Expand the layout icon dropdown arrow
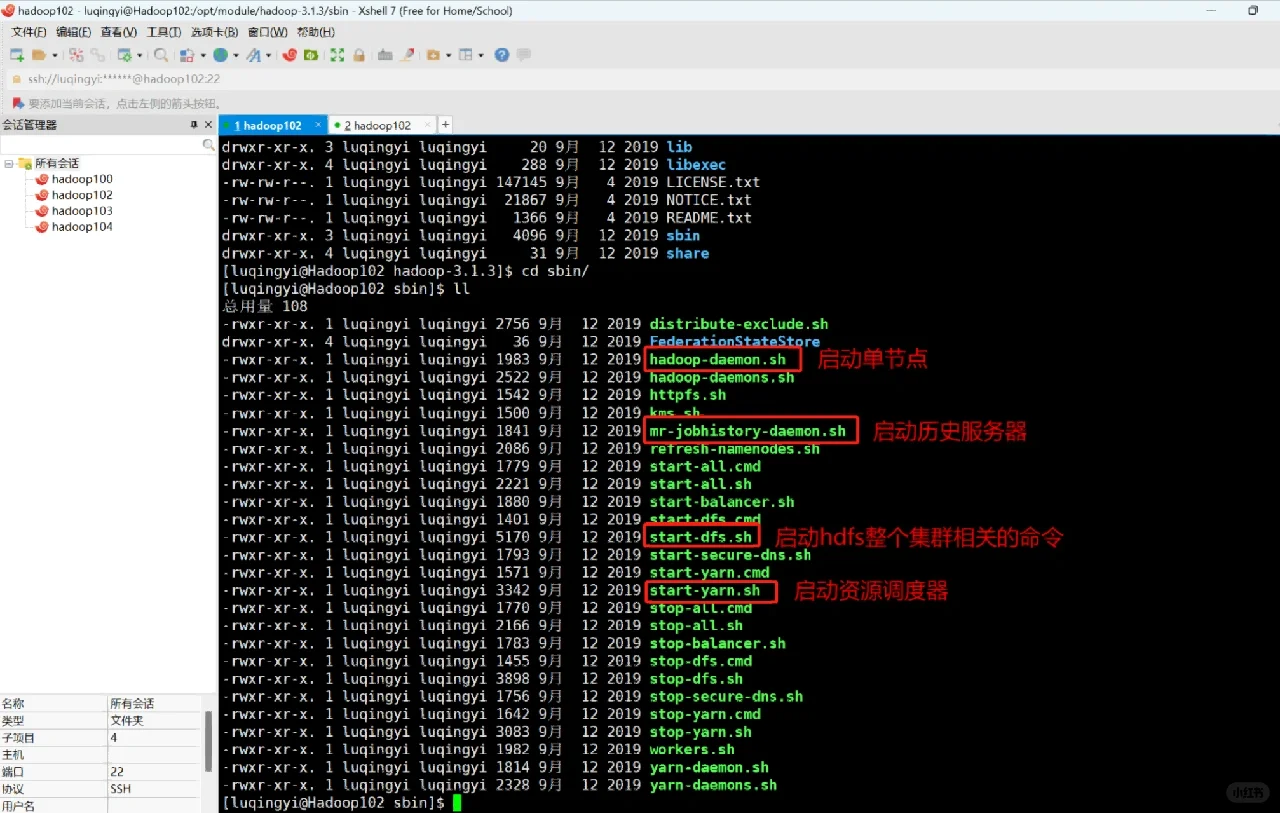 [x=481, y=55]
